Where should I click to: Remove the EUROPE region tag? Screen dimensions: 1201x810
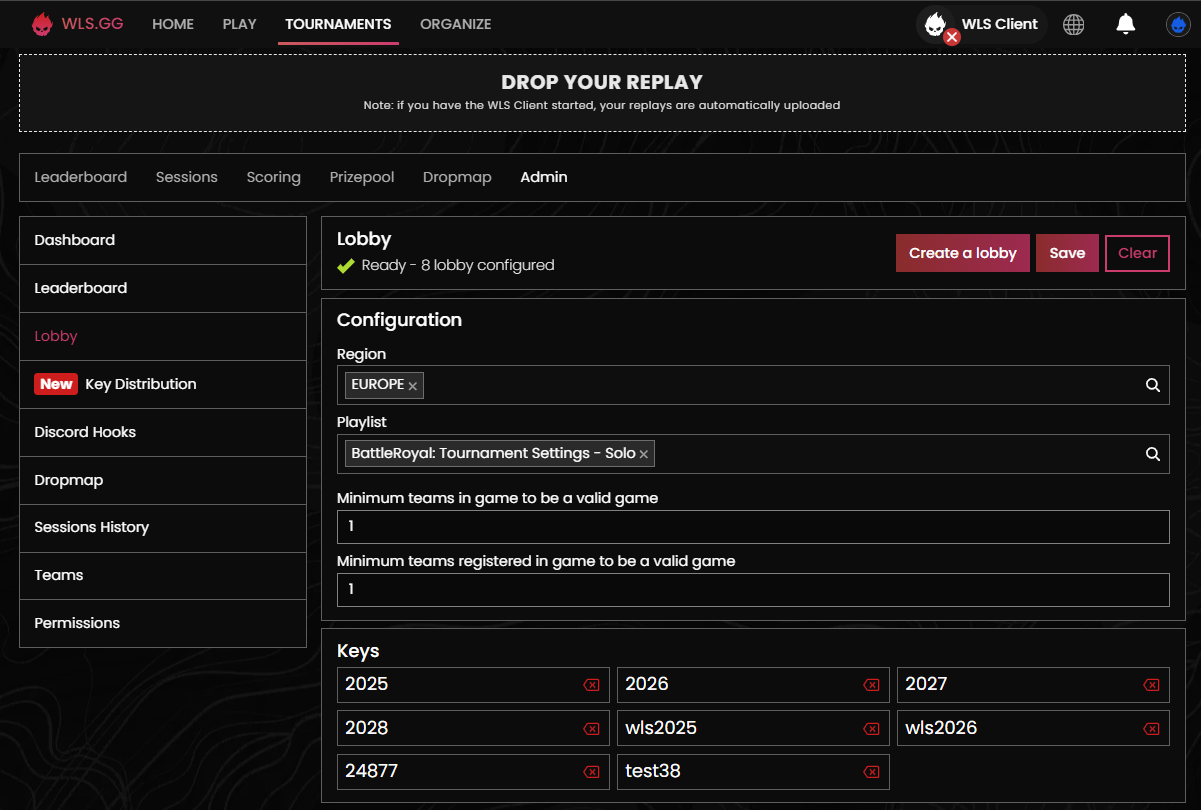pyautogui.click(x=412, y=384)
